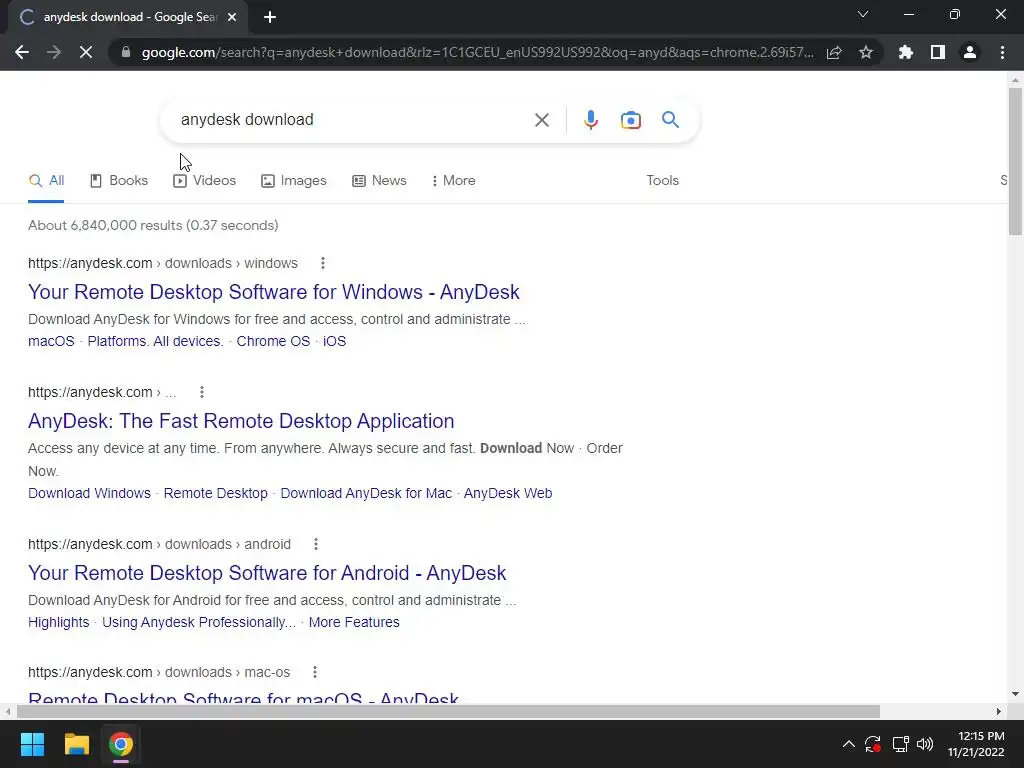Toggle the Chrome side panel icon
This screenshot has width=1024, height=768.
pos(938,52)
